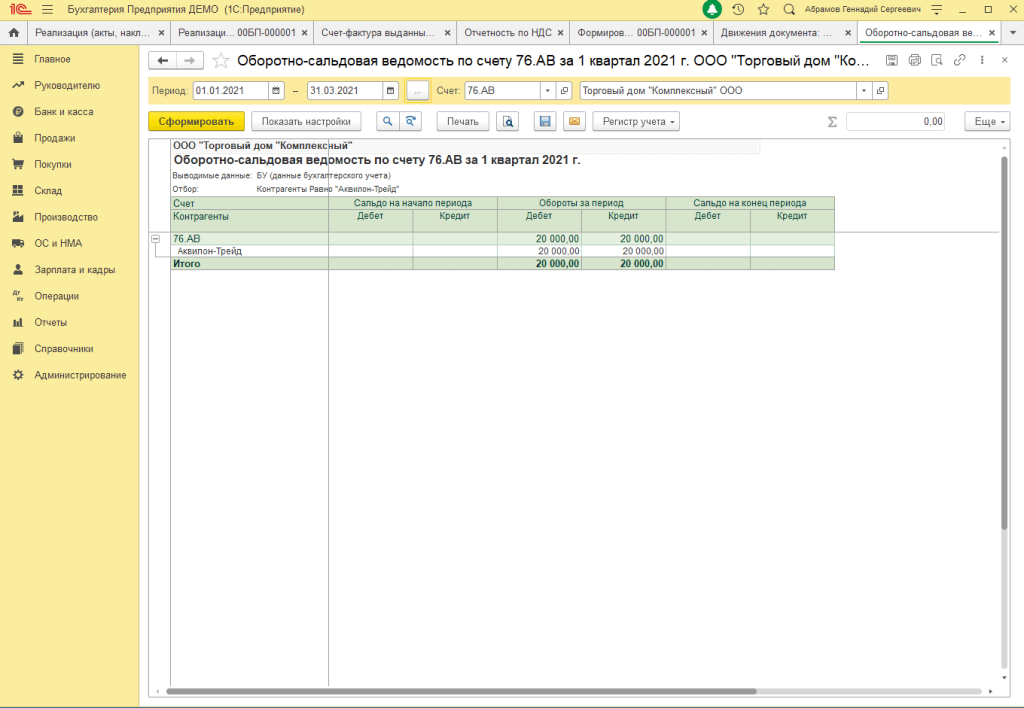
Task: Copy link with the chain icon
Action: tap(959, 60)
